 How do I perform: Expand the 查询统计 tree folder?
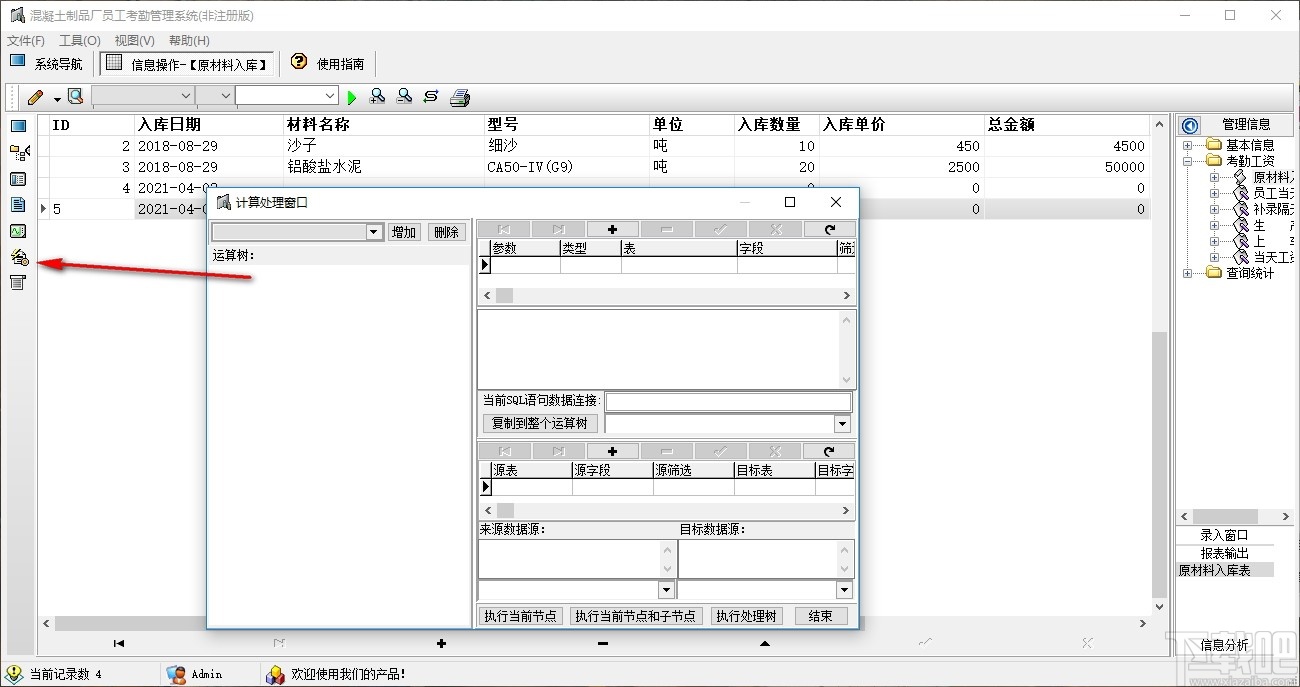pyautogui.click(x=1186, y=273)
